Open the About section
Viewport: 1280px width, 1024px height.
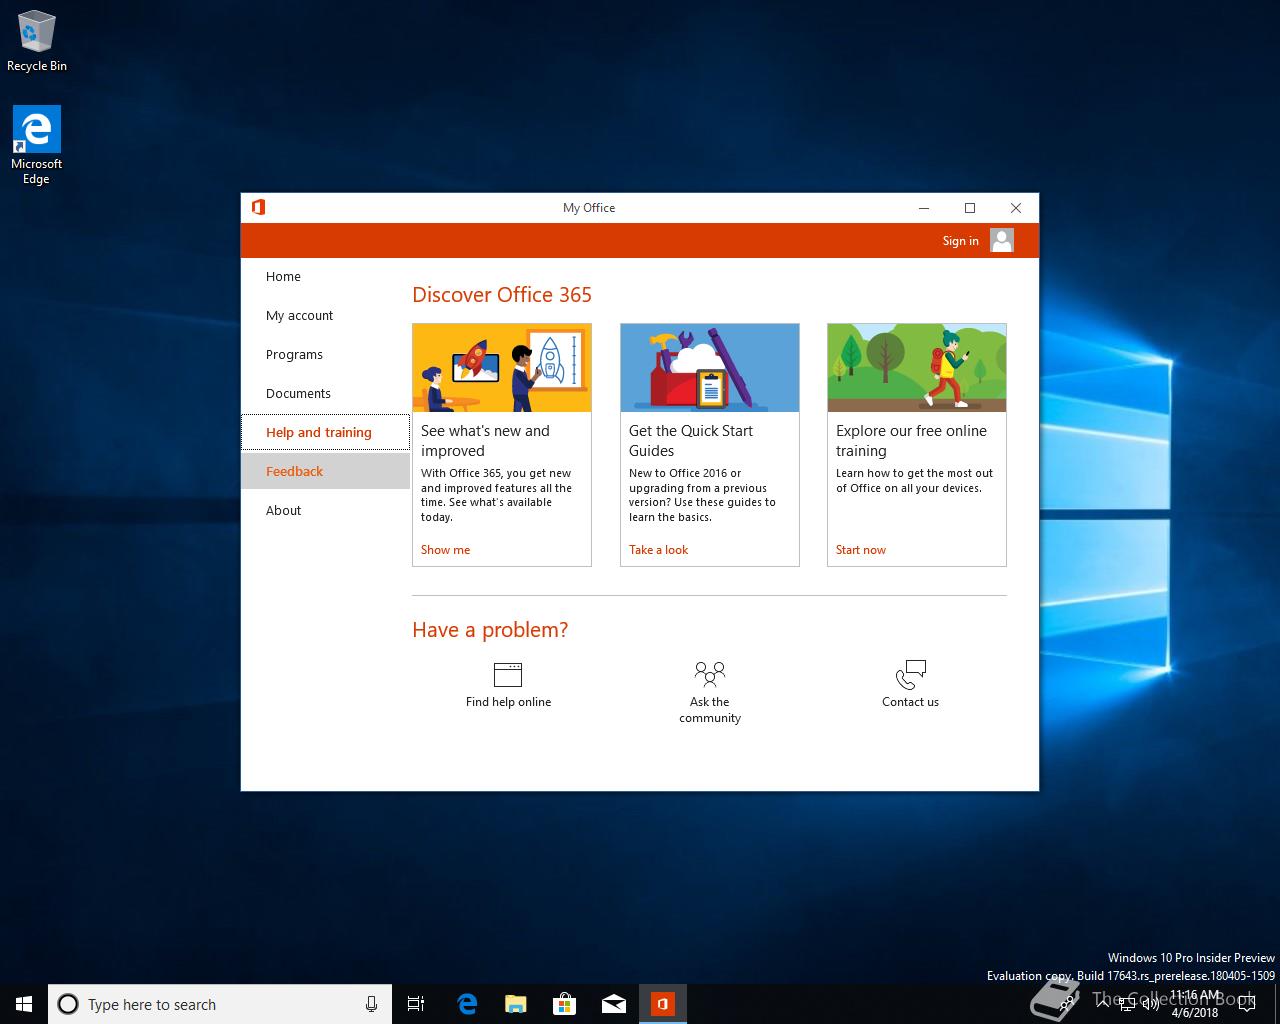[x=325, y=510]
